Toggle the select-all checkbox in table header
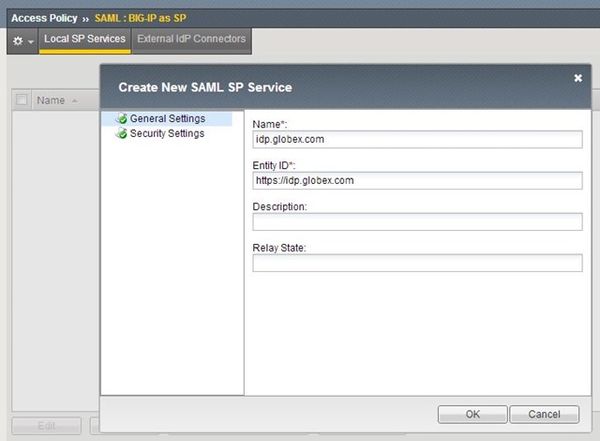 point(22,100)
